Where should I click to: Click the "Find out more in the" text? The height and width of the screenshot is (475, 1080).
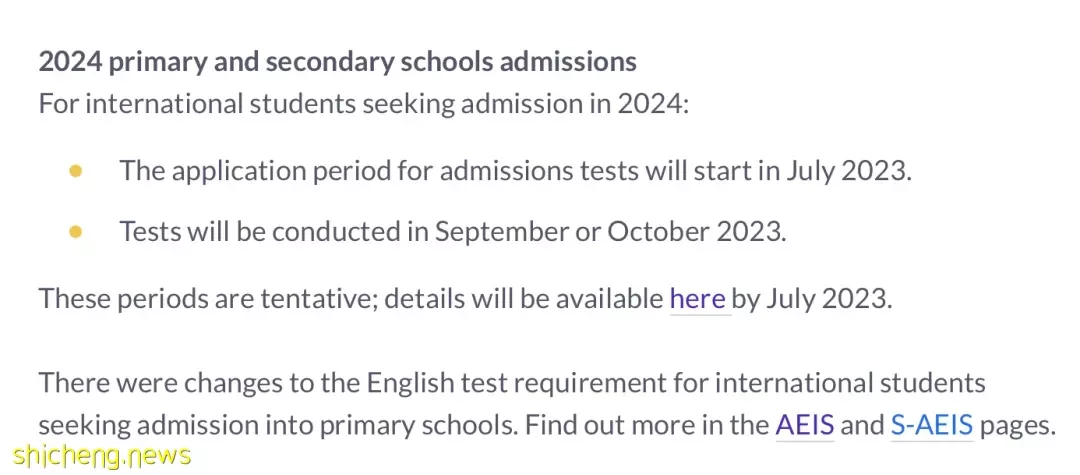pyautogui.click(x=647, y=425)
